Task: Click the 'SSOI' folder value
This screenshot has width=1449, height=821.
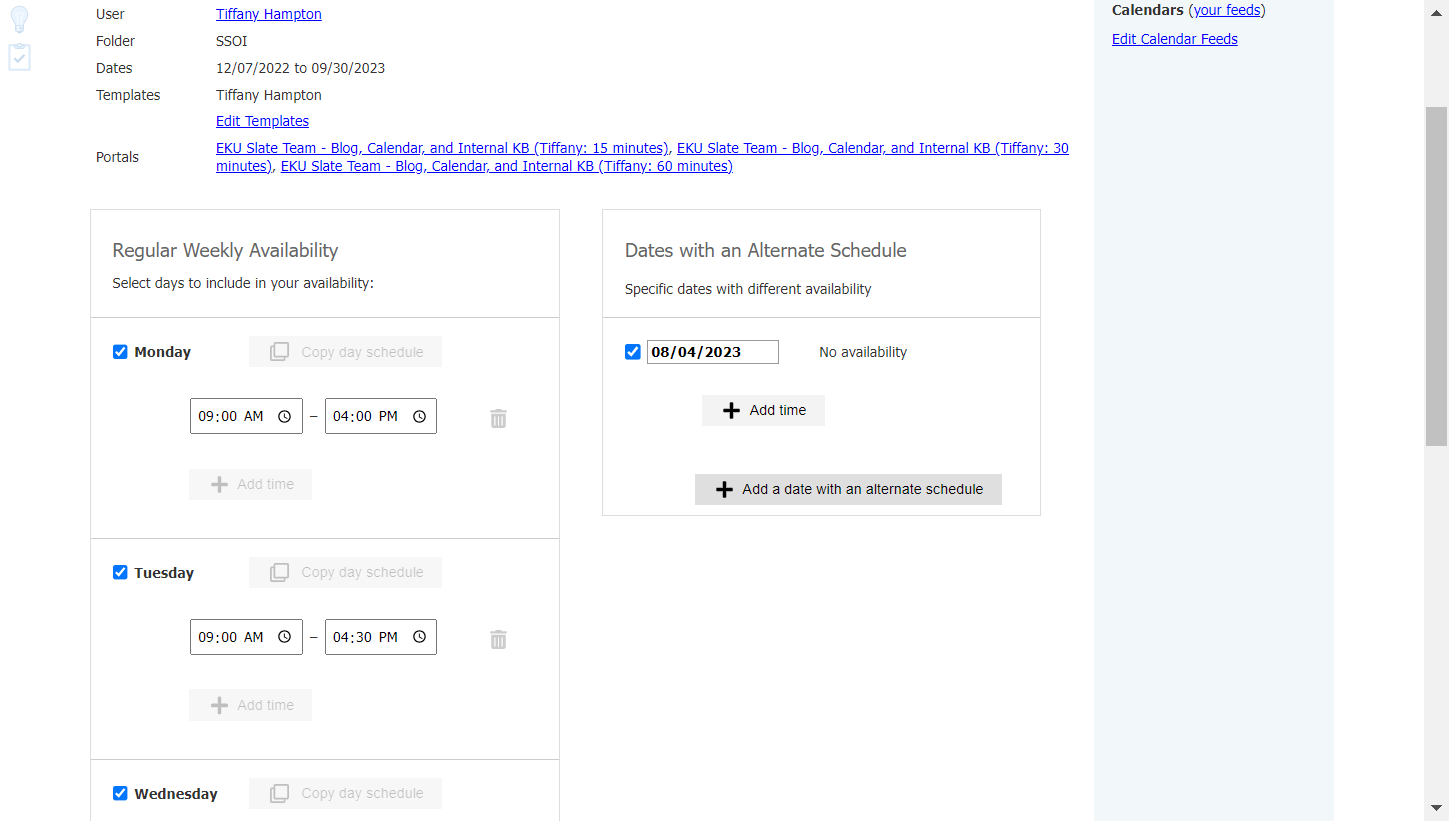Action: 232,41
